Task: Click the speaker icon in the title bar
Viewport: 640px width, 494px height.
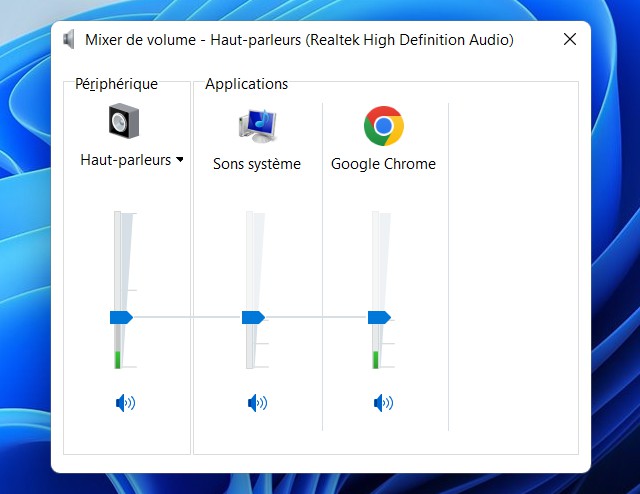Action: 69,39
